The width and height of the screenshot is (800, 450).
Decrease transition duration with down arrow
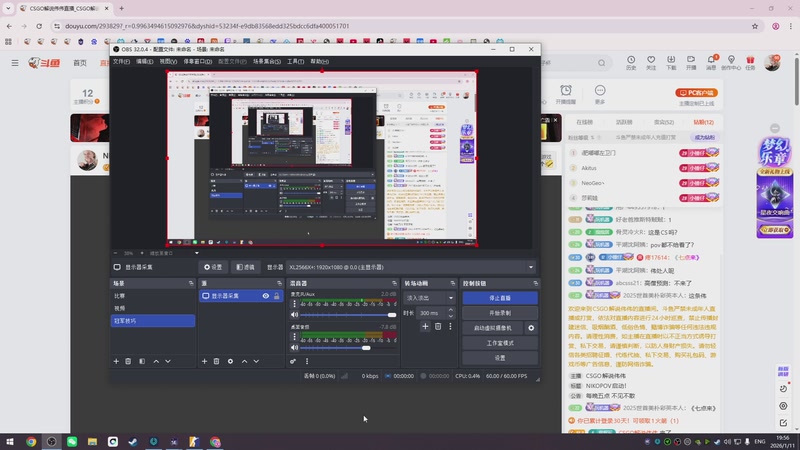(x=451, y=316)
